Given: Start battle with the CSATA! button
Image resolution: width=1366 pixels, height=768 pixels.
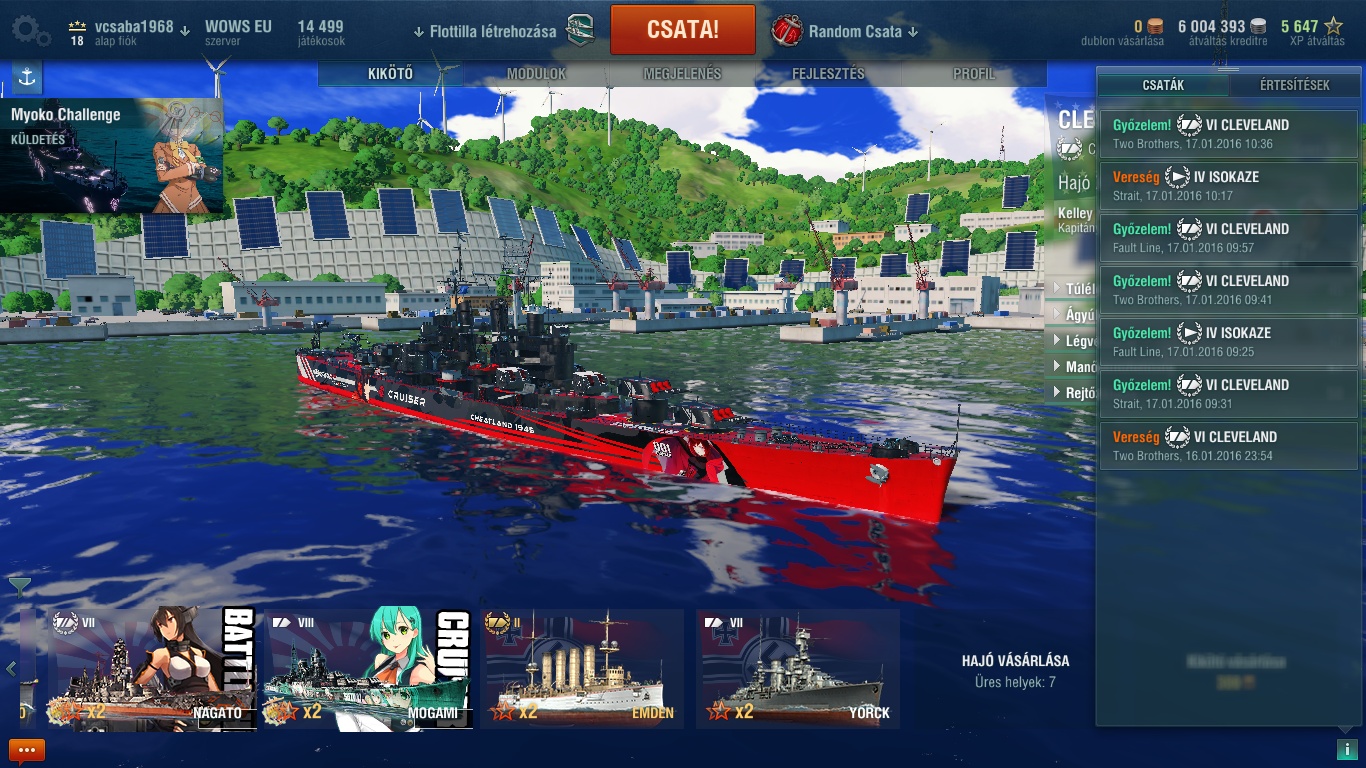Looking at the screenshot, I should click(683, 30).
